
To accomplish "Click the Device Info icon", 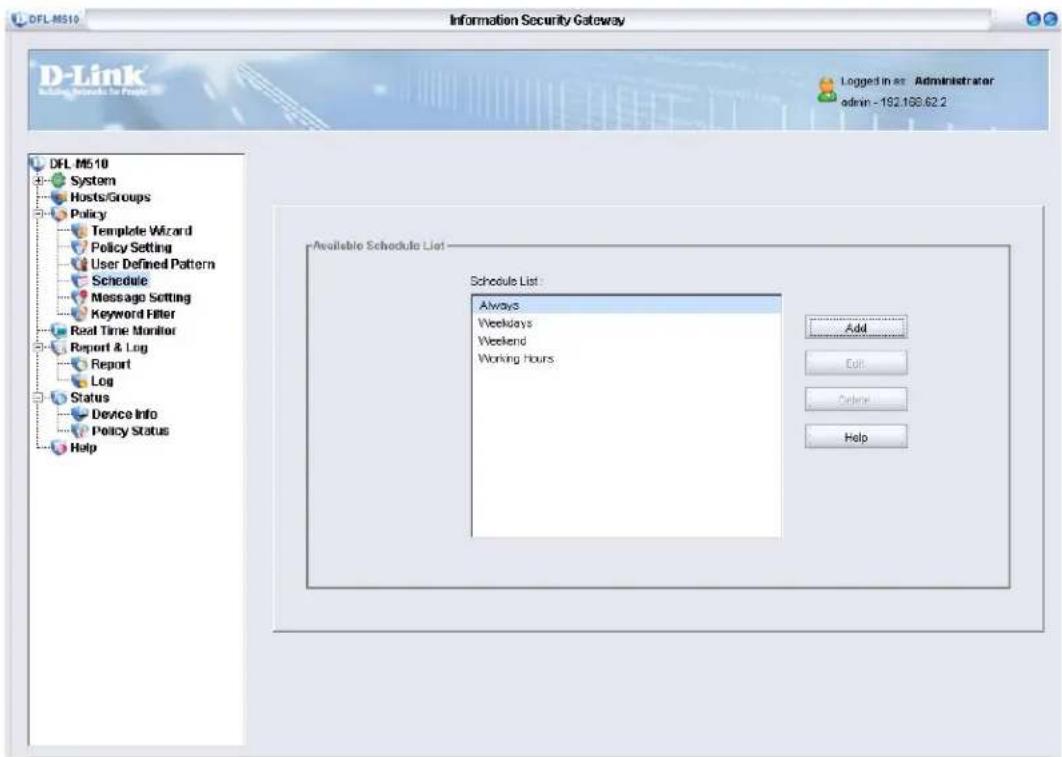I will (80, 414).
